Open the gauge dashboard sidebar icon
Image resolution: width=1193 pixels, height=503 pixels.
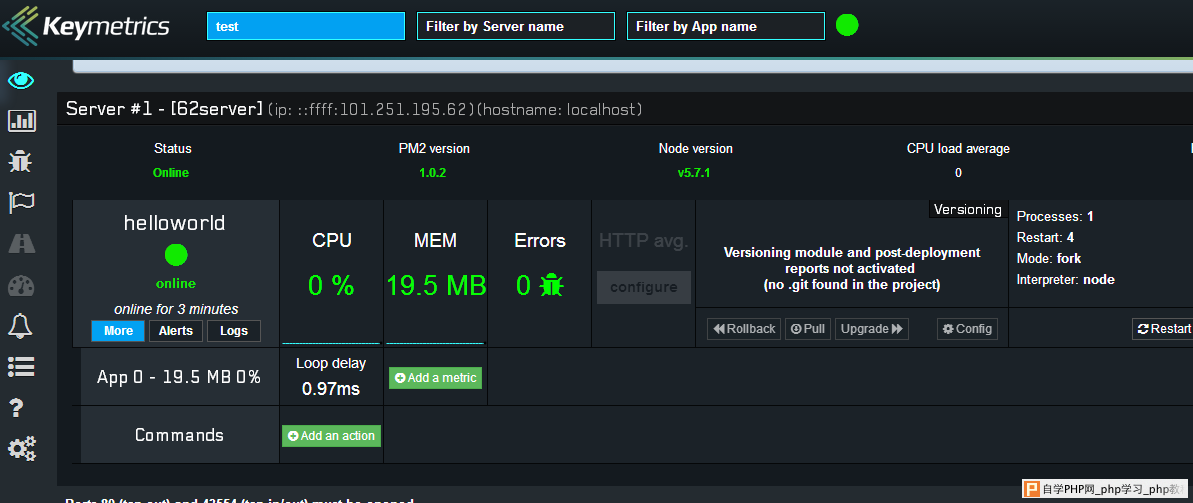point(21,285)
